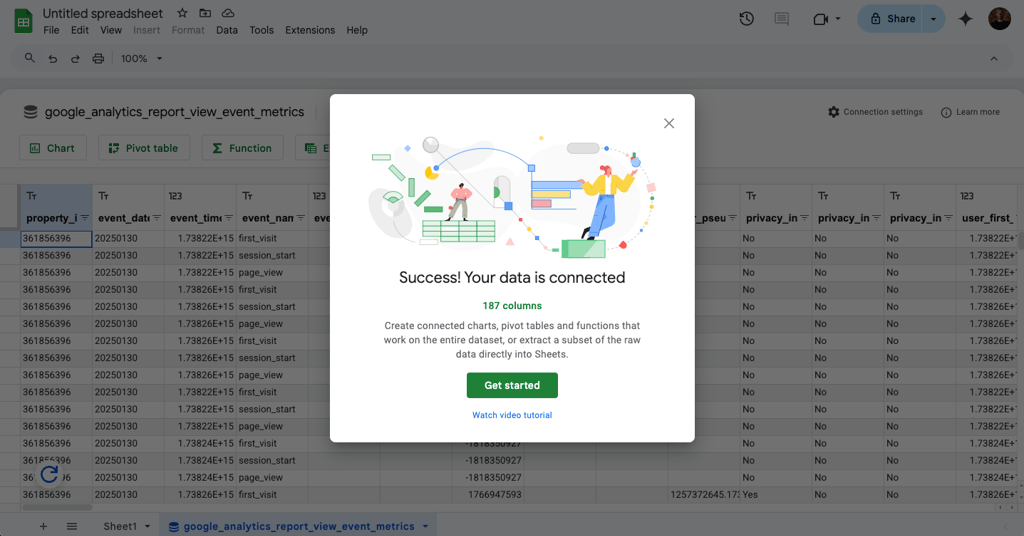Image resolution: width=1024 pixels, height=536 pixels.
Task: Search the menus with the magnifier icon
Action: tap(29, 58)
